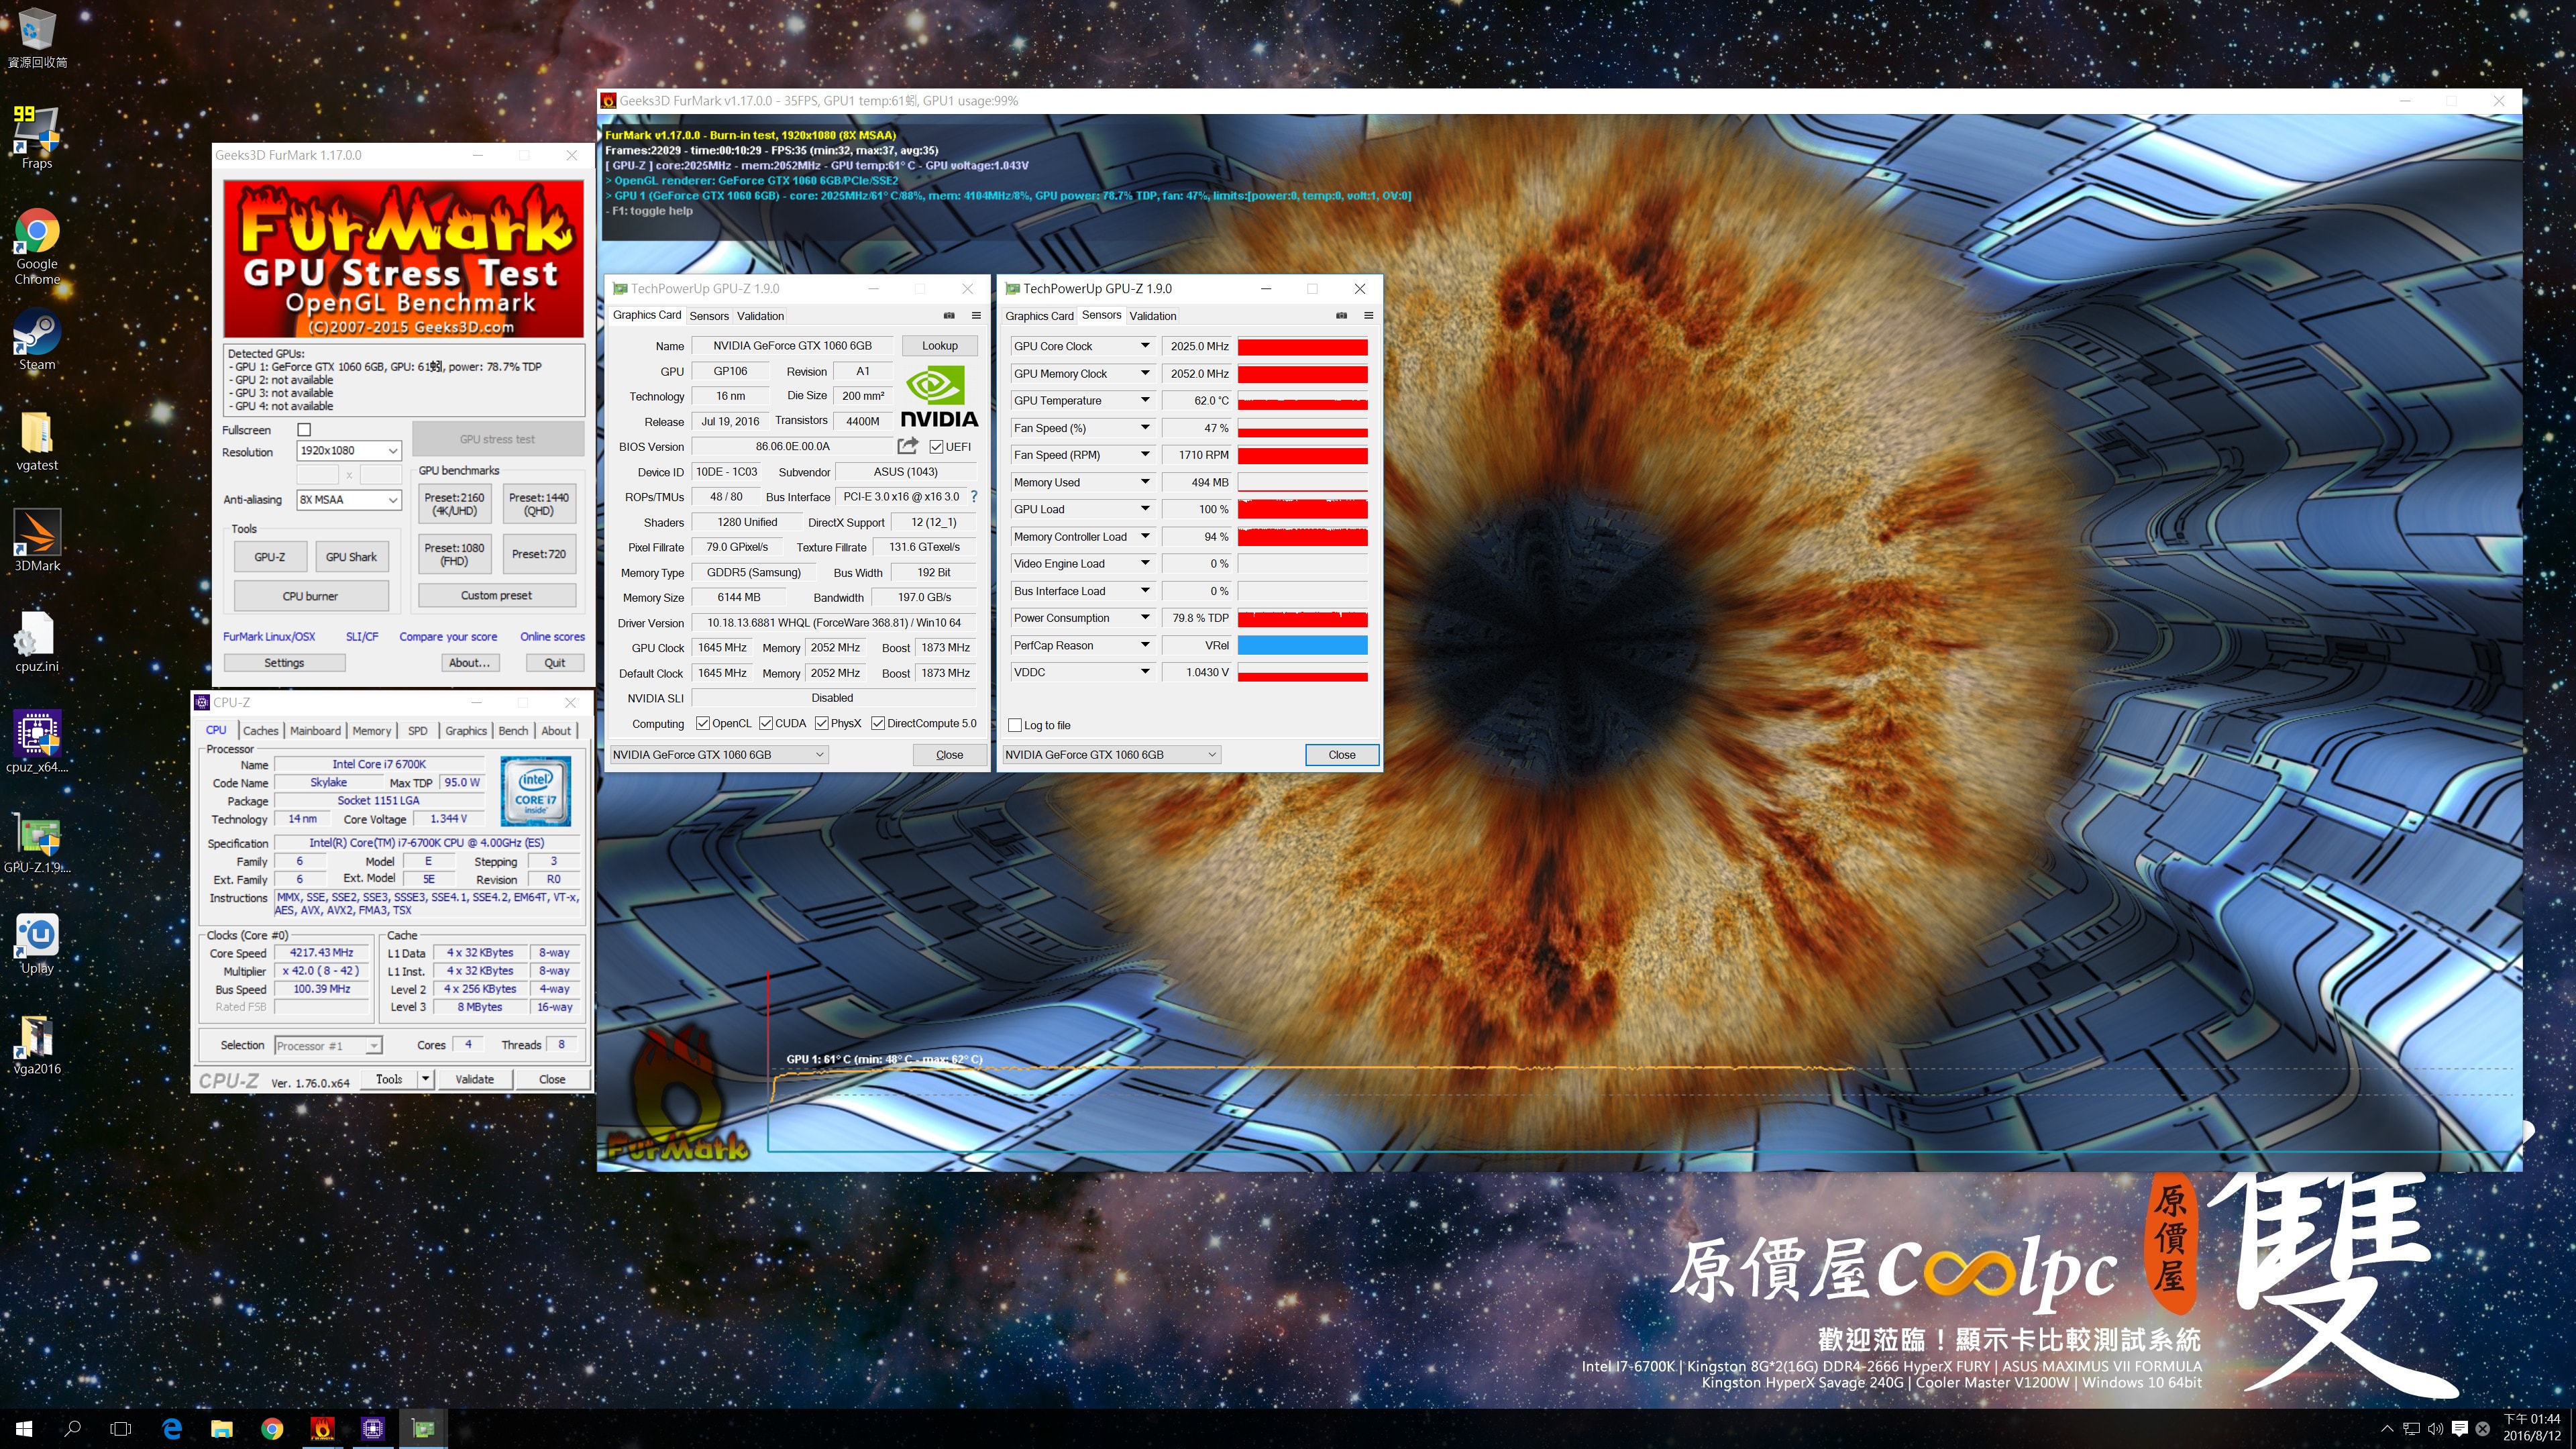Click the Lookup button in GPU-Z

pyautogui.click(x=940, y=346)
